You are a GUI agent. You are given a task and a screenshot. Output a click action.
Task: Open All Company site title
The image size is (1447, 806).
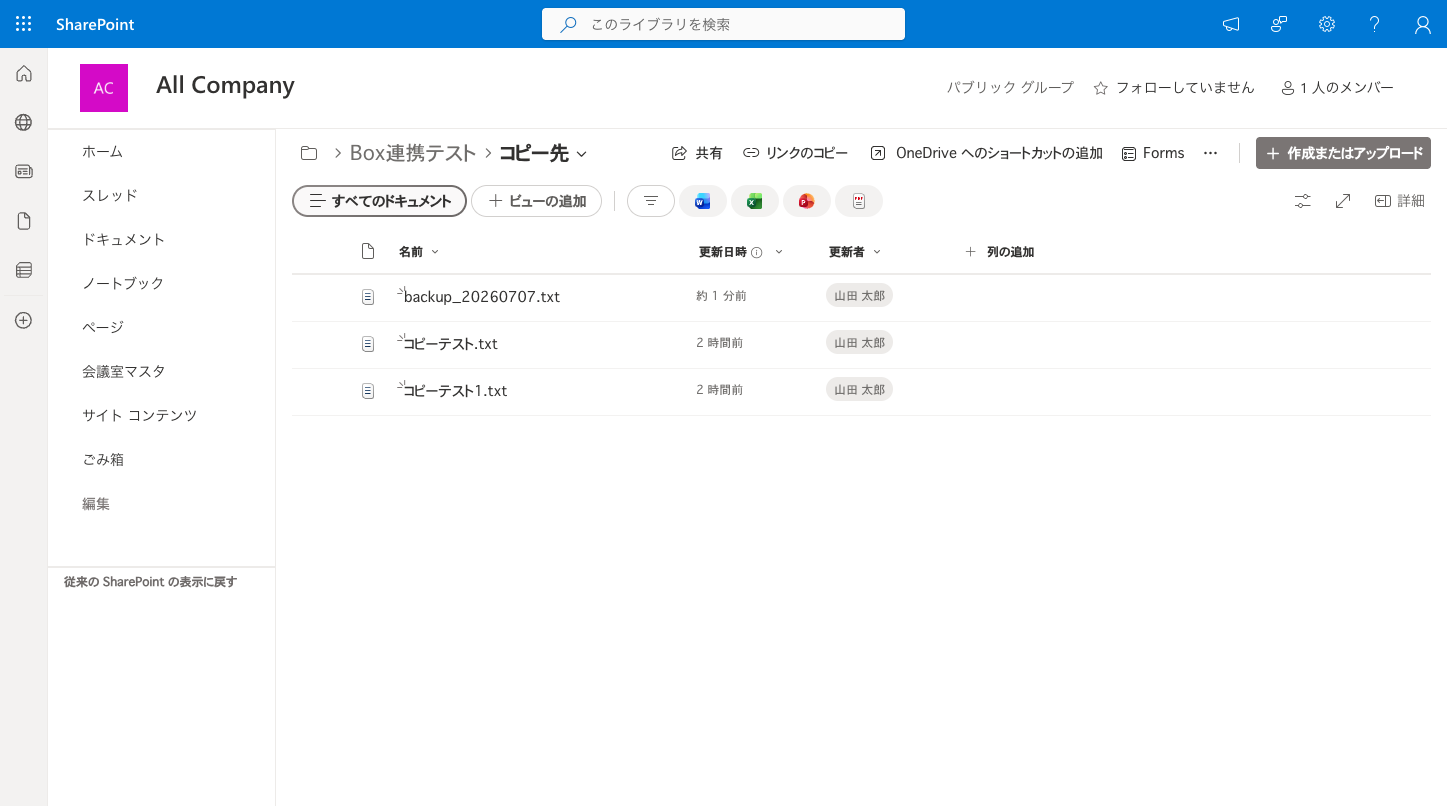(x=225, y=85)
